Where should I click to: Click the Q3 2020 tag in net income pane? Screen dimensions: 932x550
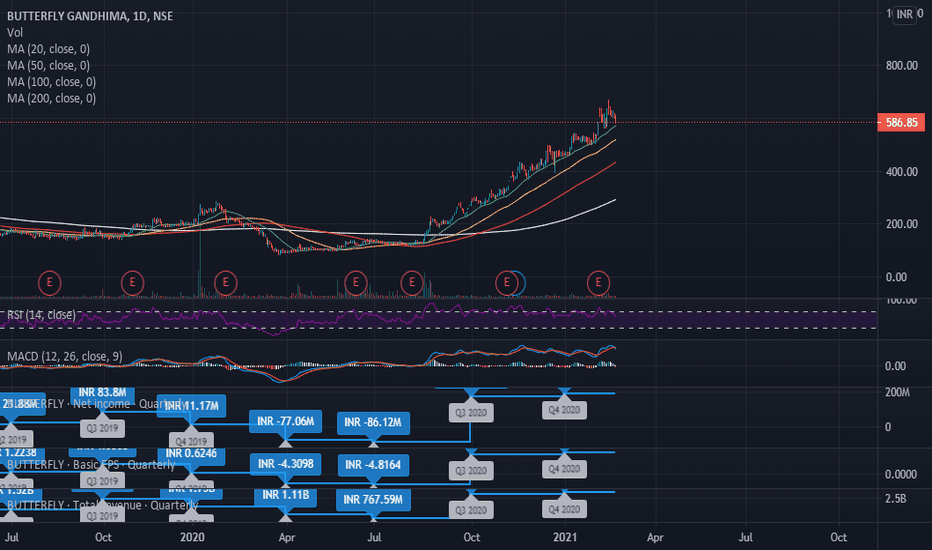point(471,413)
